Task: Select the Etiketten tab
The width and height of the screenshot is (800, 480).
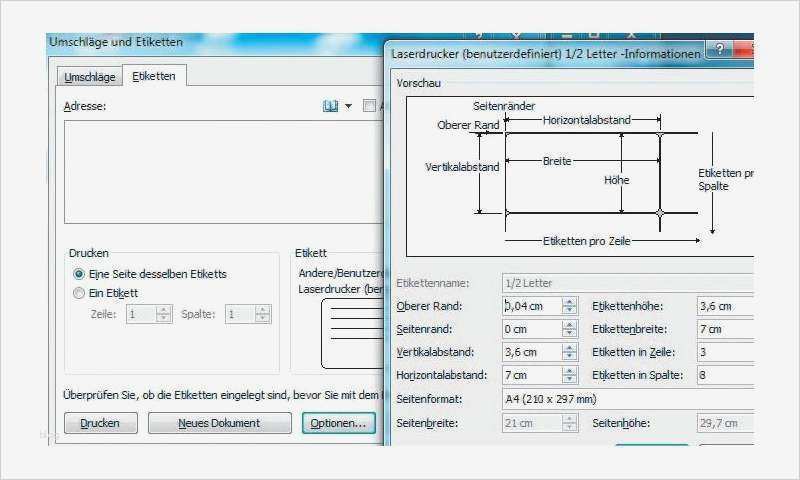Action: click(x=154, y=76)
